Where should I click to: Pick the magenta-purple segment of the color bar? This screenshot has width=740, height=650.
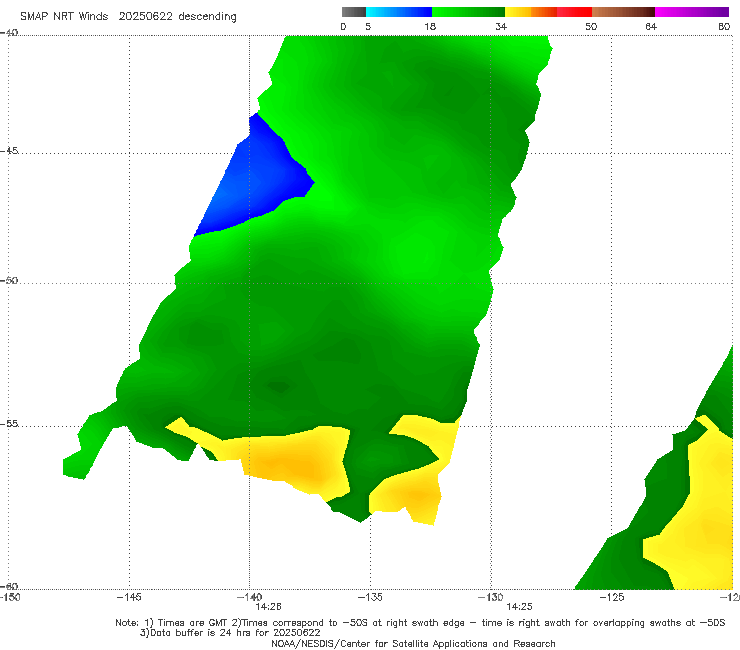point(692,12)
